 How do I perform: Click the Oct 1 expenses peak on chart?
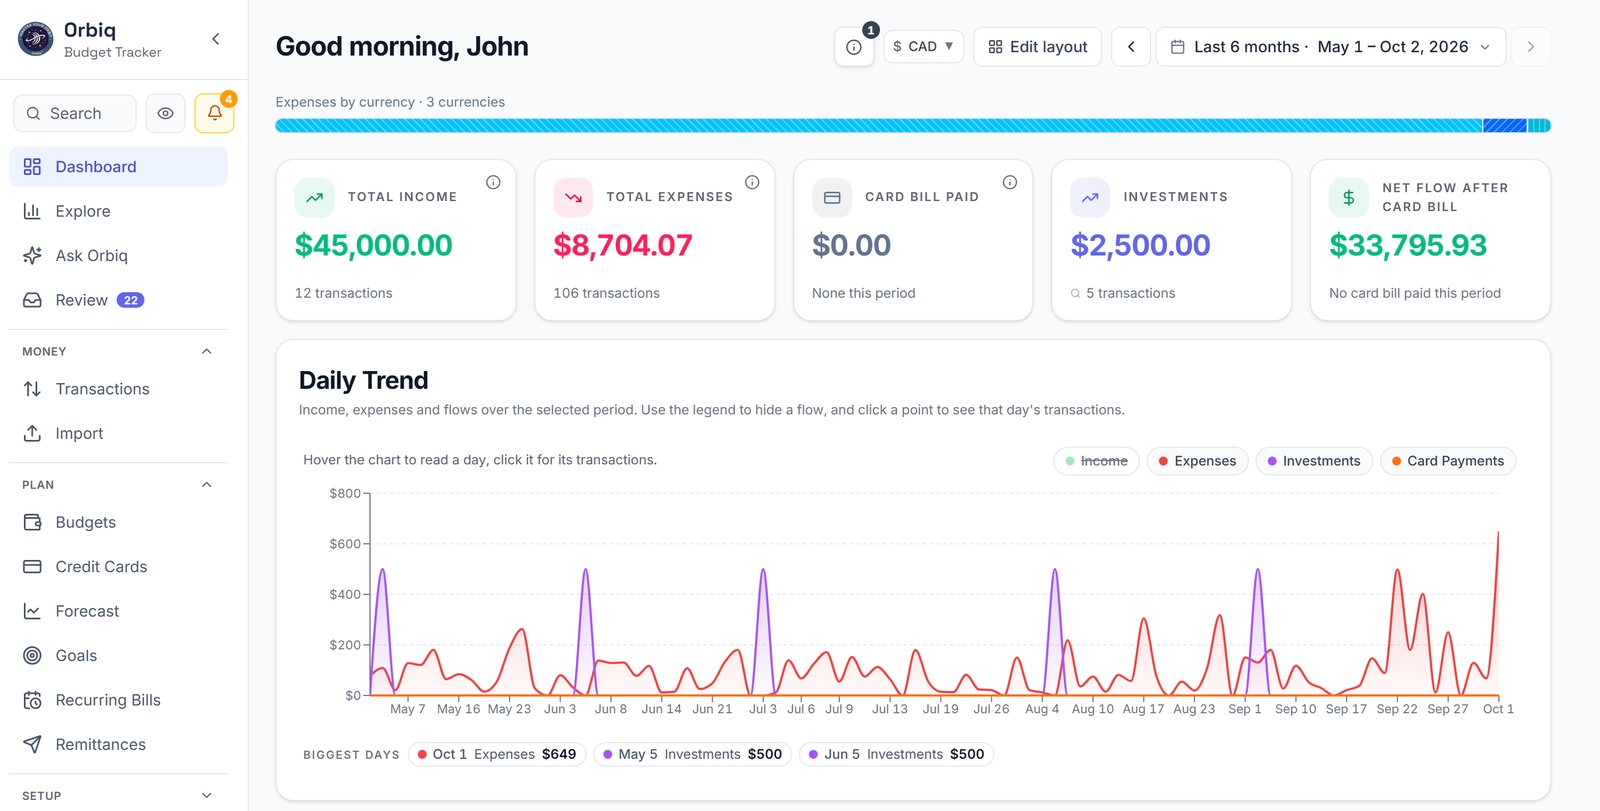(1498, 532)
